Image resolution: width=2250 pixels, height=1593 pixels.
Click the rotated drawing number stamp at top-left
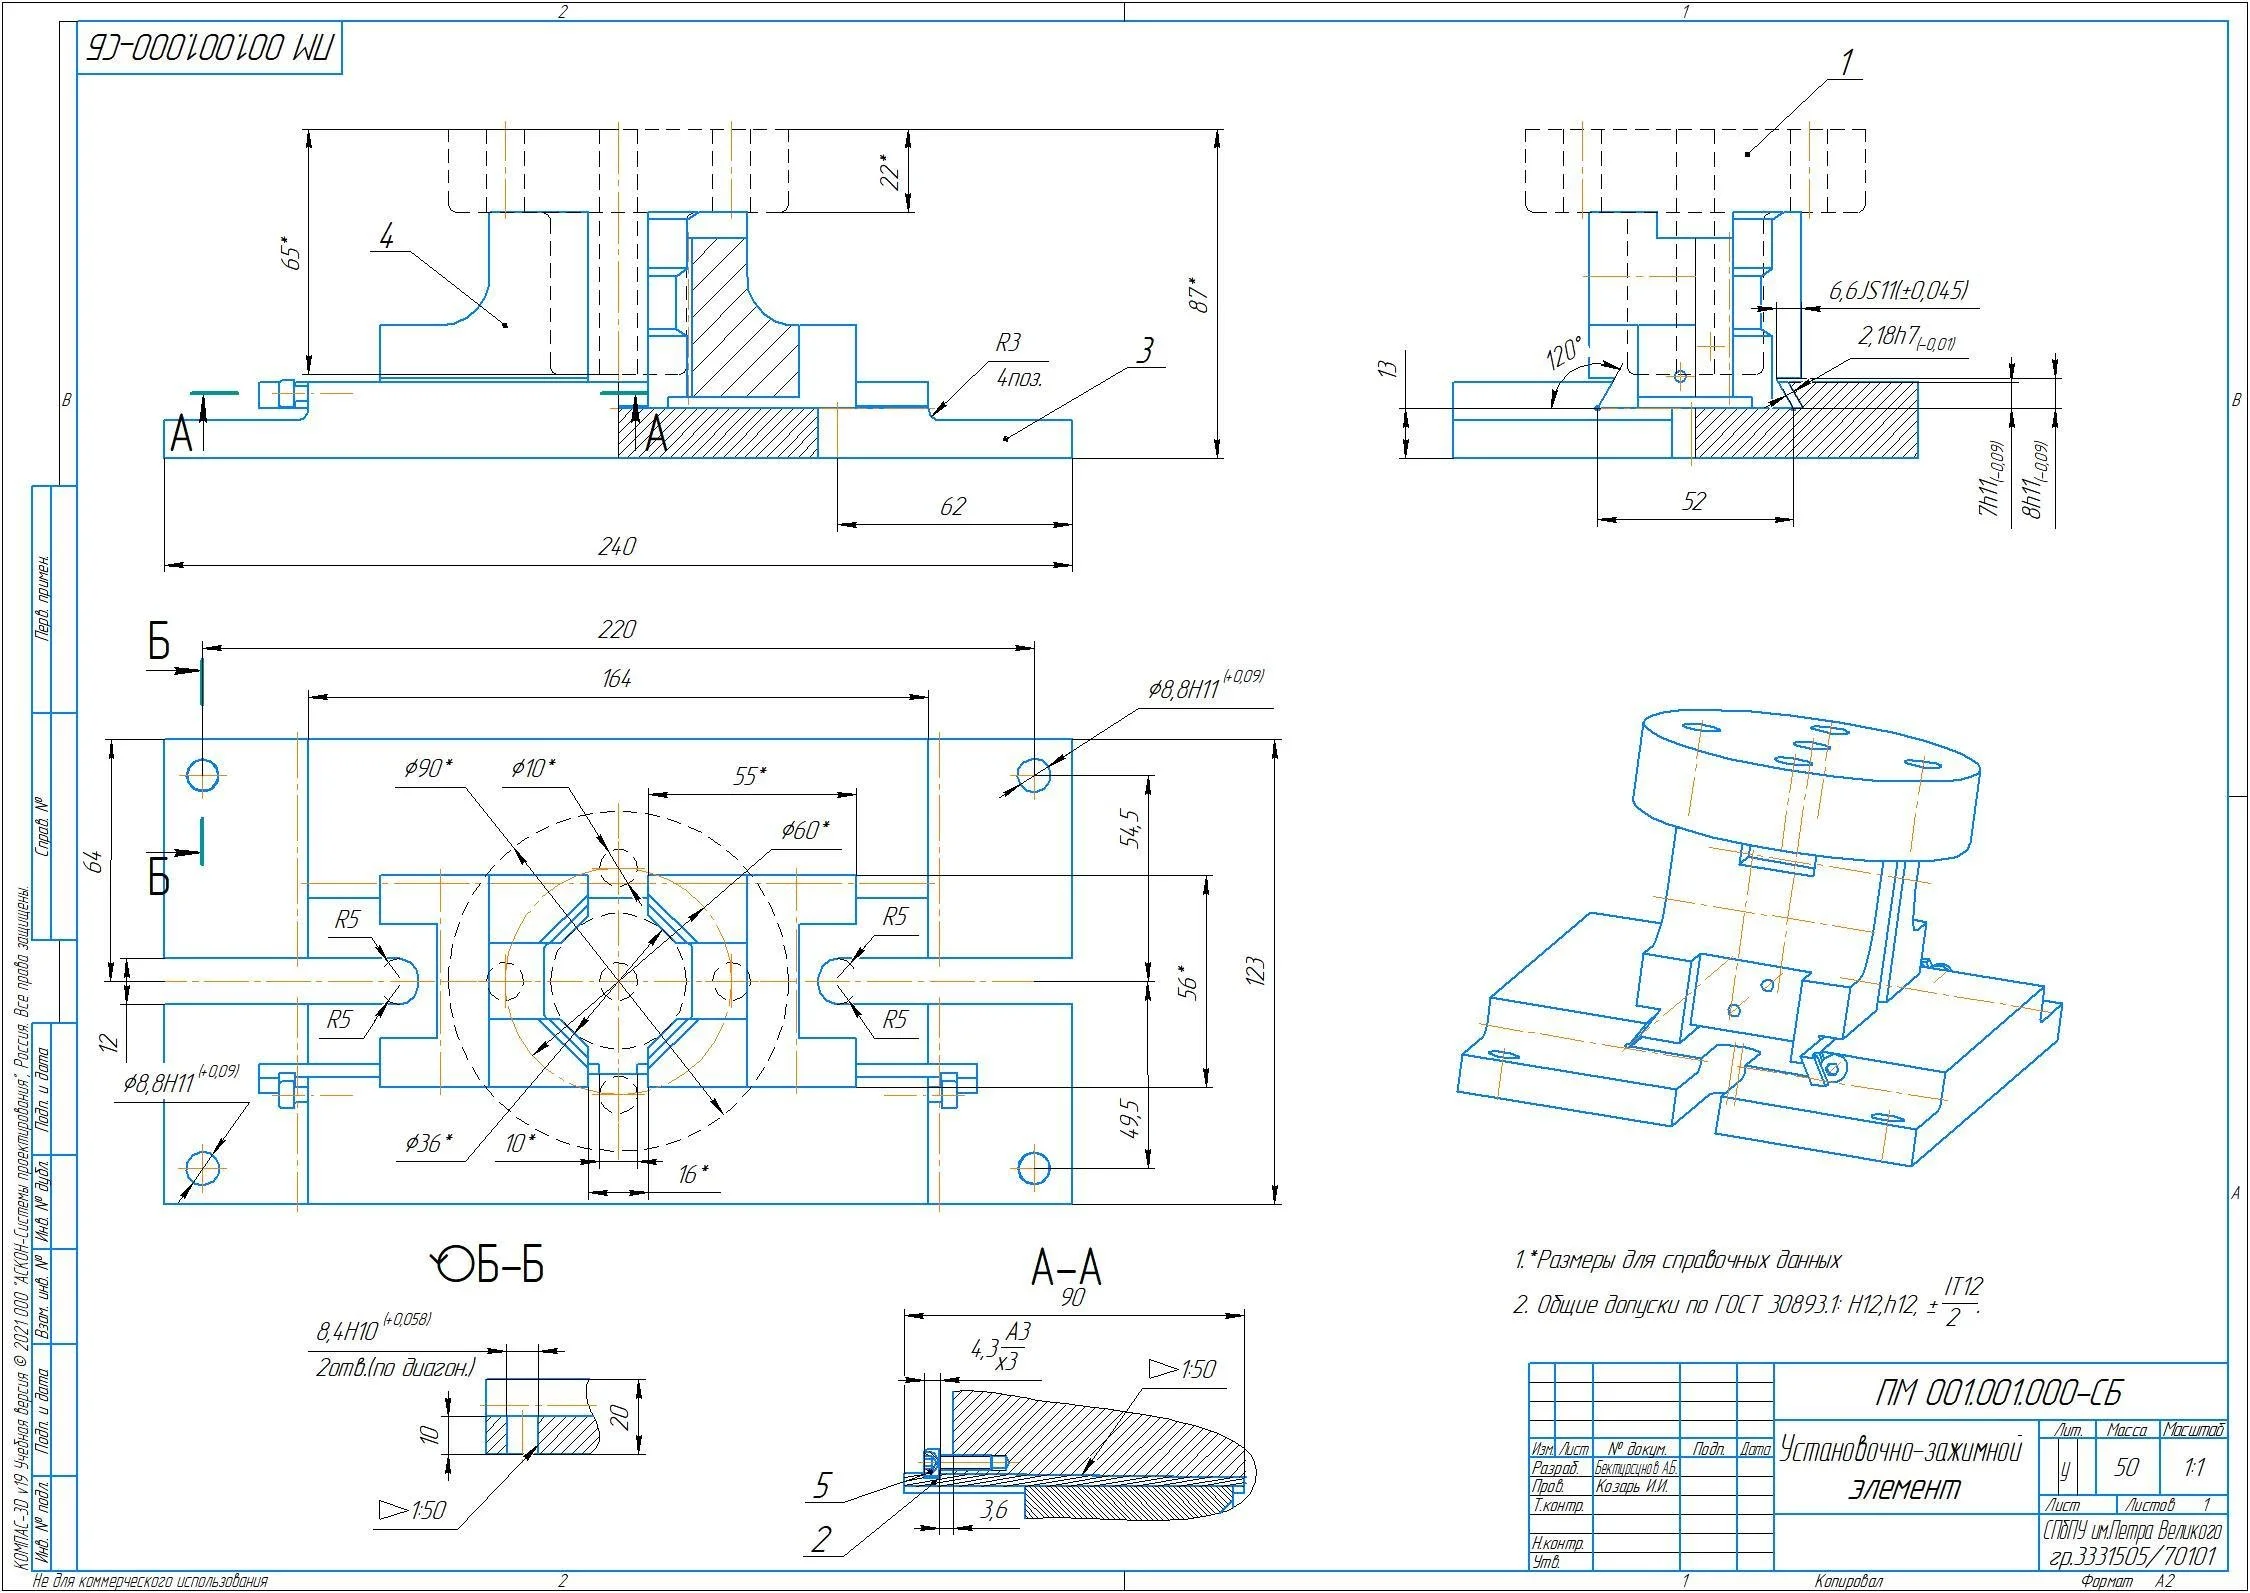click(211, 46)
